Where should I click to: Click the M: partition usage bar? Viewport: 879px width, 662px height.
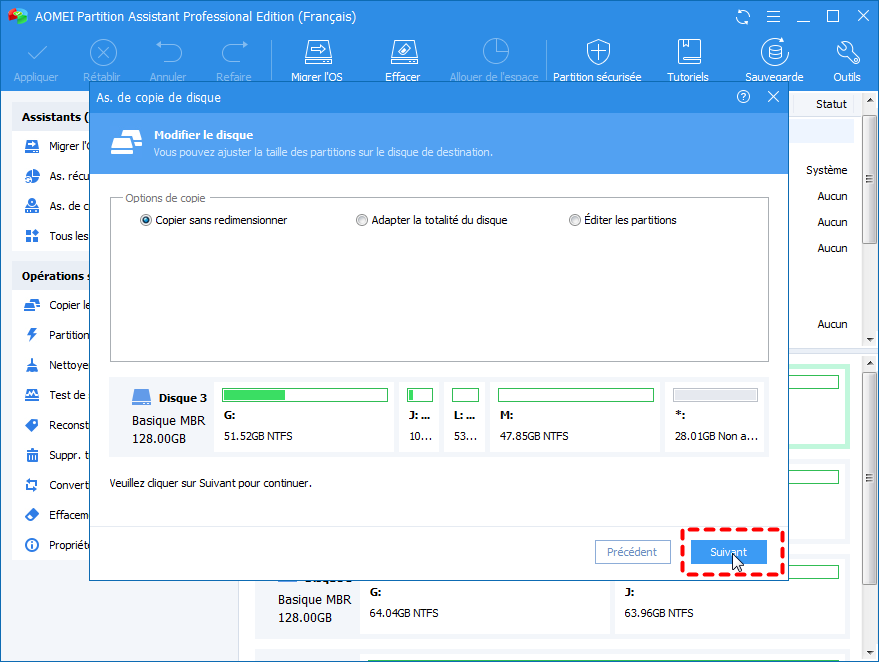tap(576, 395)
